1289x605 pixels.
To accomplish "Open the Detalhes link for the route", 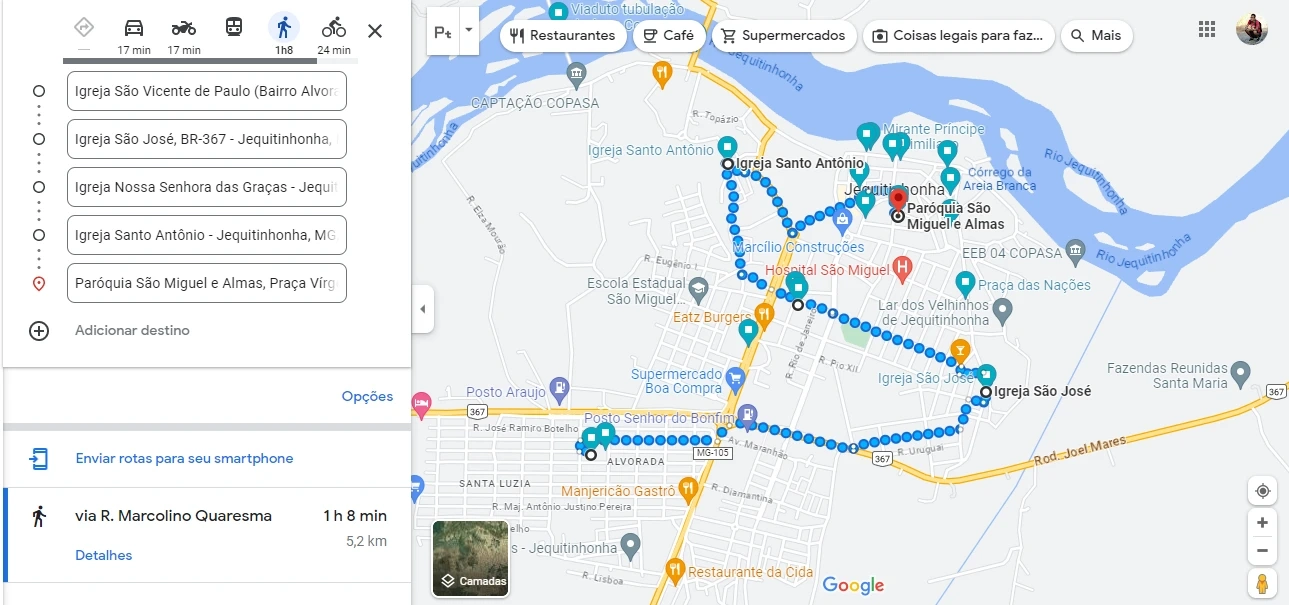I will coord(104,555).
